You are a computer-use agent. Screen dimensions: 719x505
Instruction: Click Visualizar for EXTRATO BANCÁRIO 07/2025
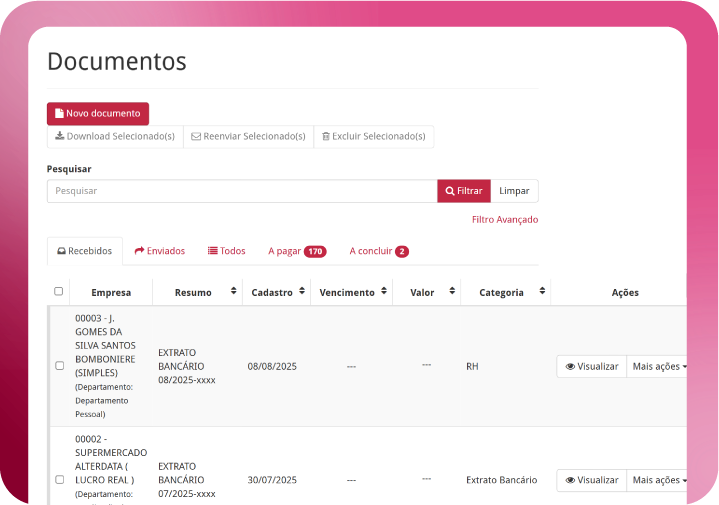pos(592,480)
